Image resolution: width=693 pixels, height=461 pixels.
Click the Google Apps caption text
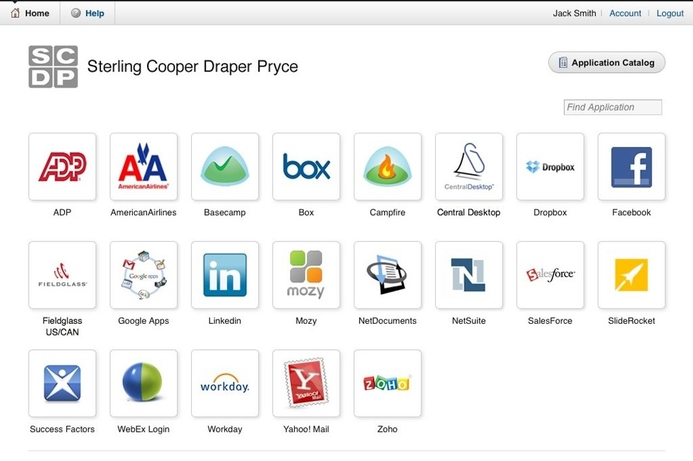click(x=144, y=321)
